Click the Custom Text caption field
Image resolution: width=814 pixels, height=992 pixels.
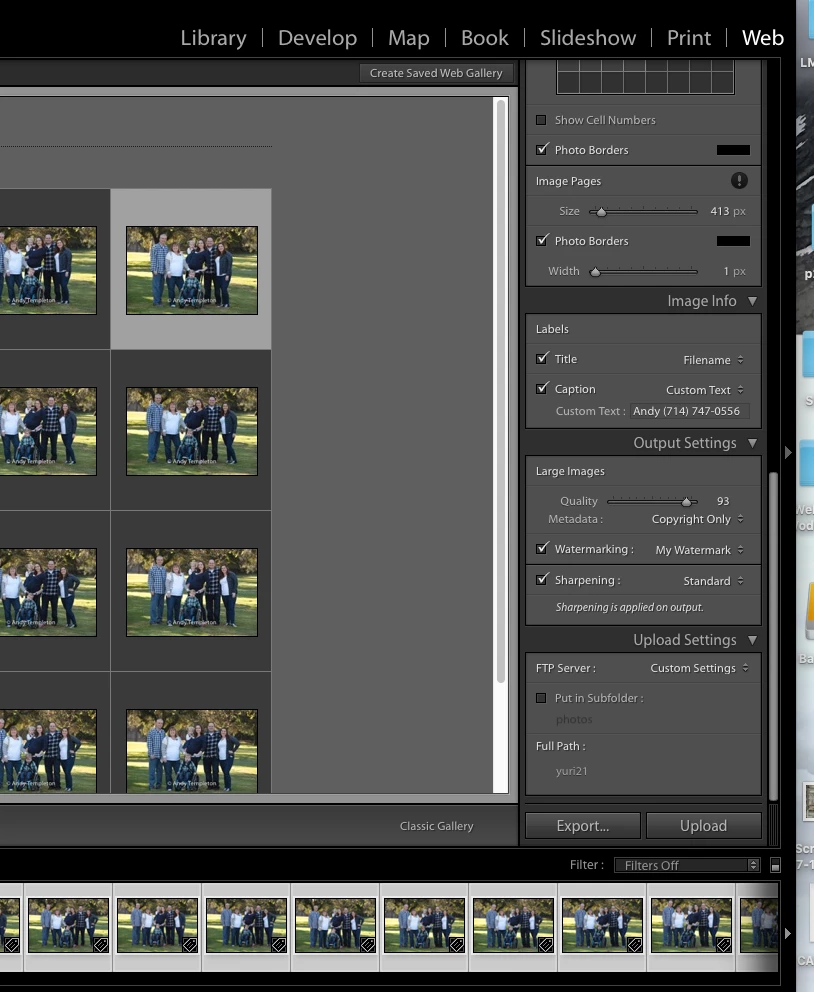[689, 411]
